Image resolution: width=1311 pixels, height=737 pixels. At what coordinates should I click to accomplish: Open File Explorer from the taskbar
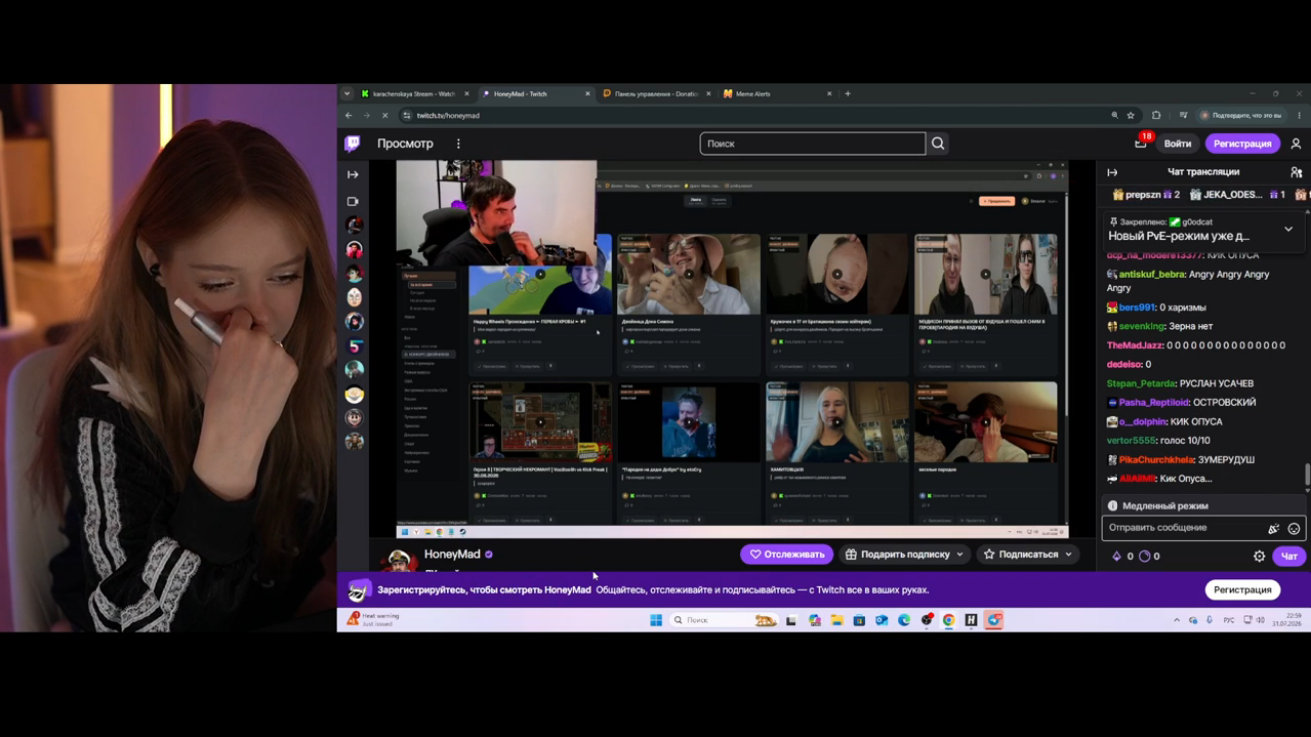pos(837,620)
